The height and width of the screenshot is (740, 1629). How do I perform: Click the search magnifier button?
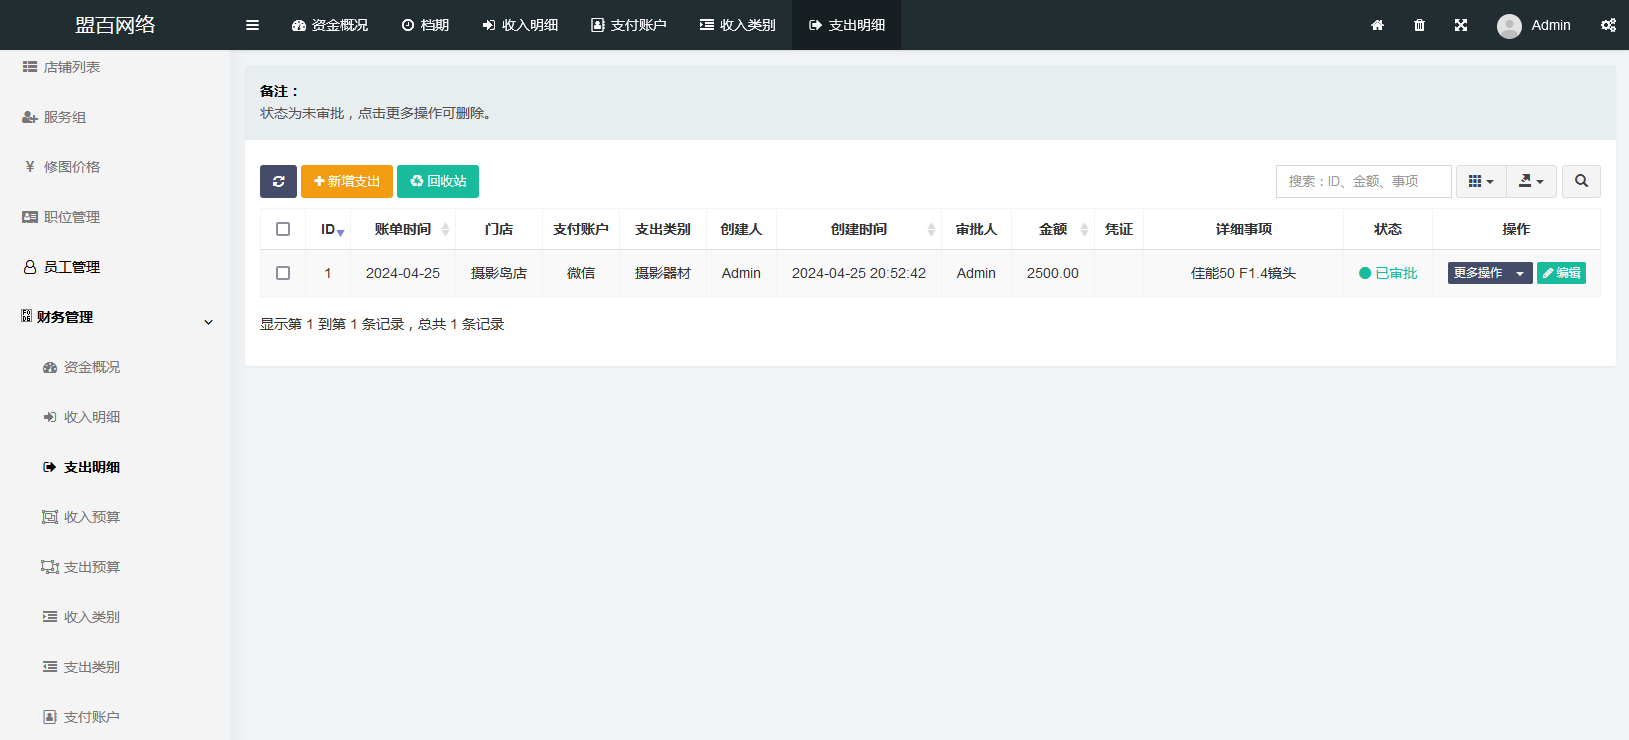coord(1581,181)
